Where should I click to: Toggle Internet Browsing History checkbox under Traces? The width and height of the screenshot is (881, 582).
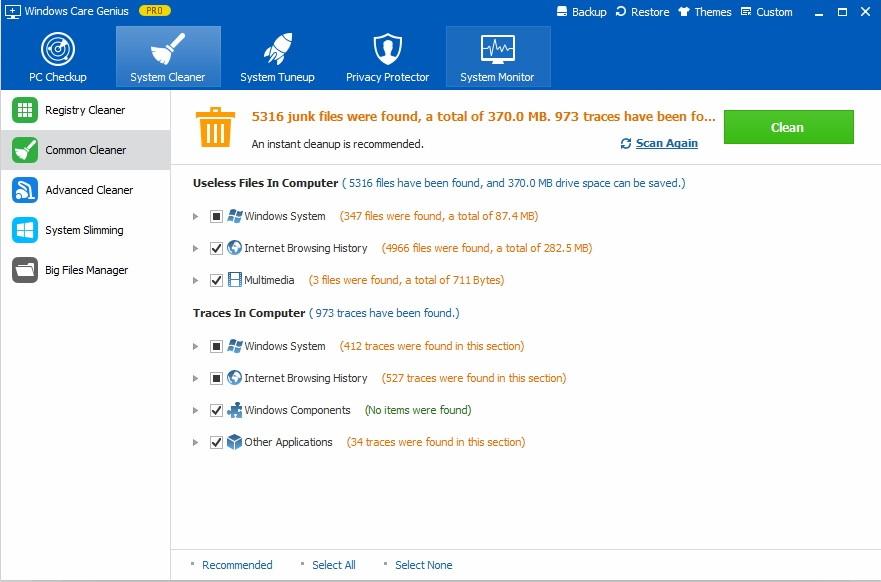click(x=216, y=378)
